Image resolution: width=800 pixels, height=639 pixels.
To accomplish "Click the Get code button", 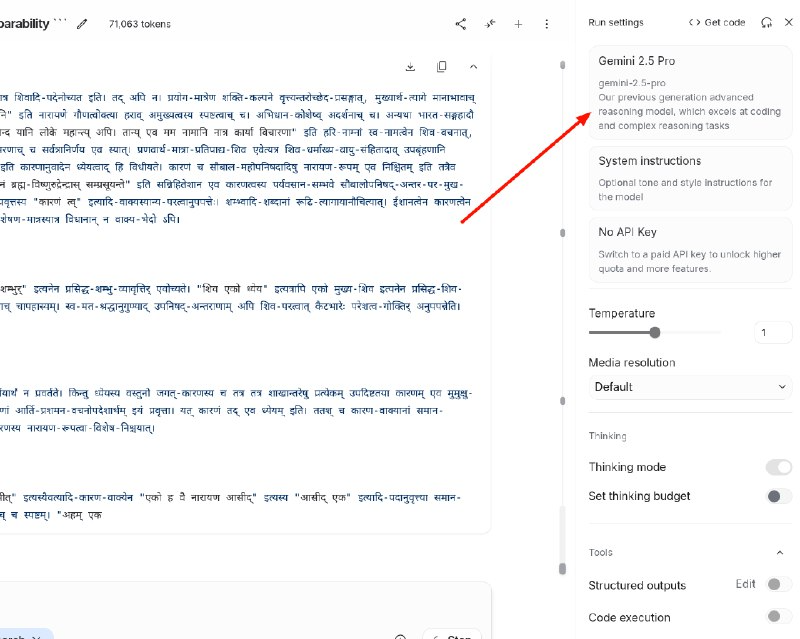I will coord(717,22).
